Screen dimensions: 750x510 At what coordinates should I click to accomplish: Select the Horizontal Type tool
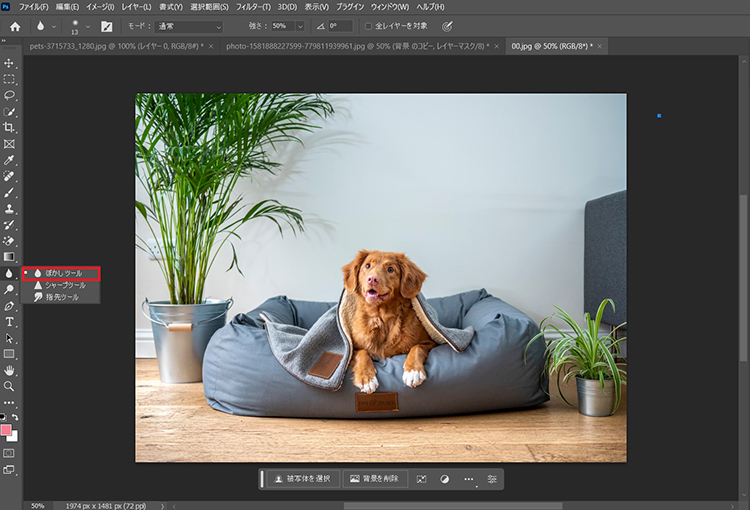[9, 322]
